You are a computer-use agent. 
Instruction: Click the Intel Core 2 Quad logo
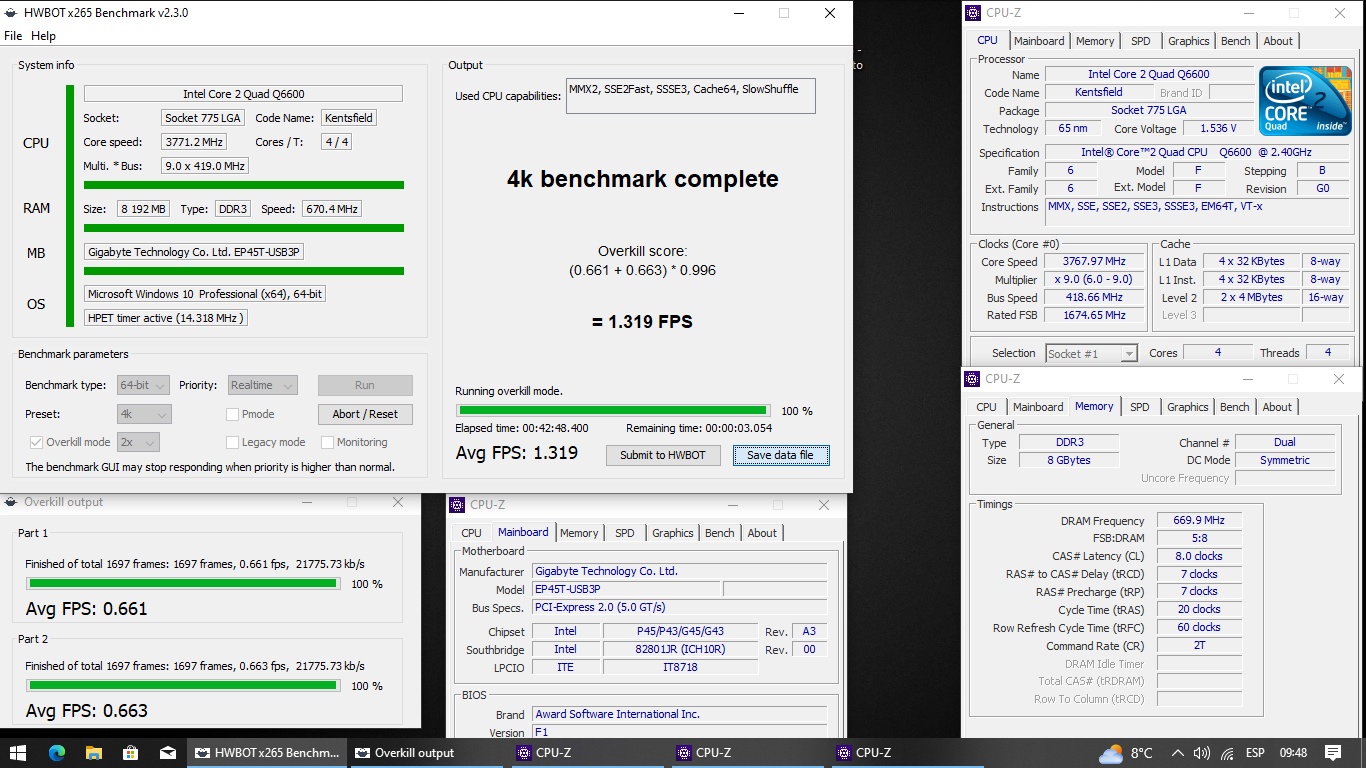tap(1305, 100)
